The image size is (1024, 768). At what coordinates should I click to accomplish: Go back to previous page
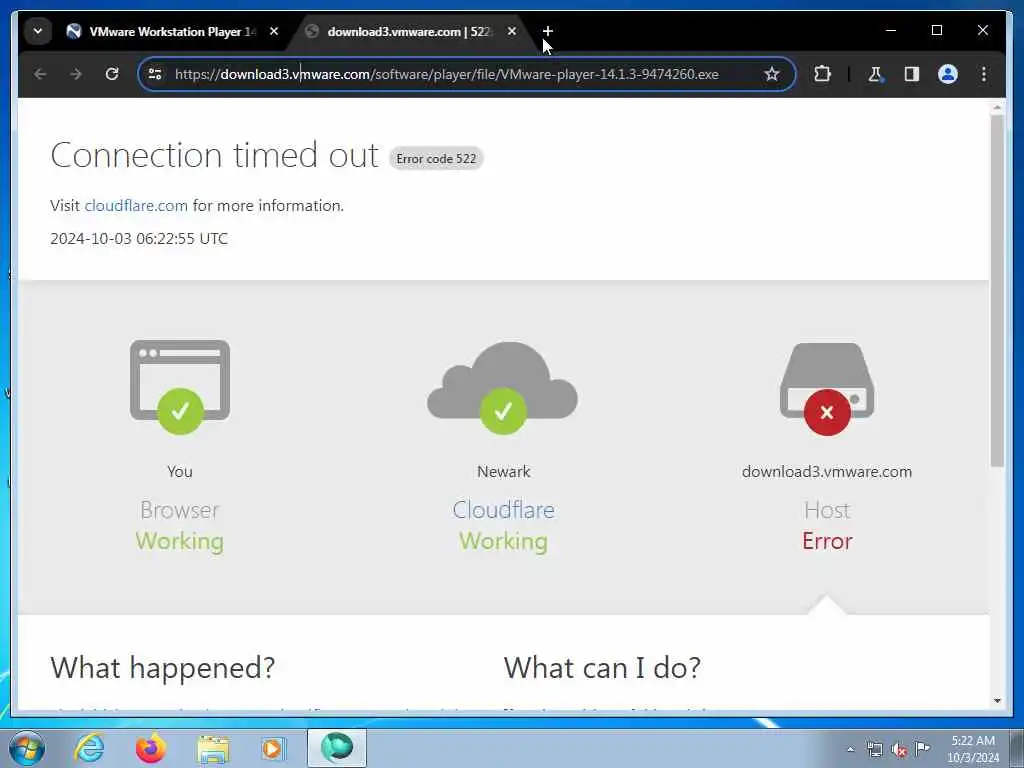(x=40, y=74)
